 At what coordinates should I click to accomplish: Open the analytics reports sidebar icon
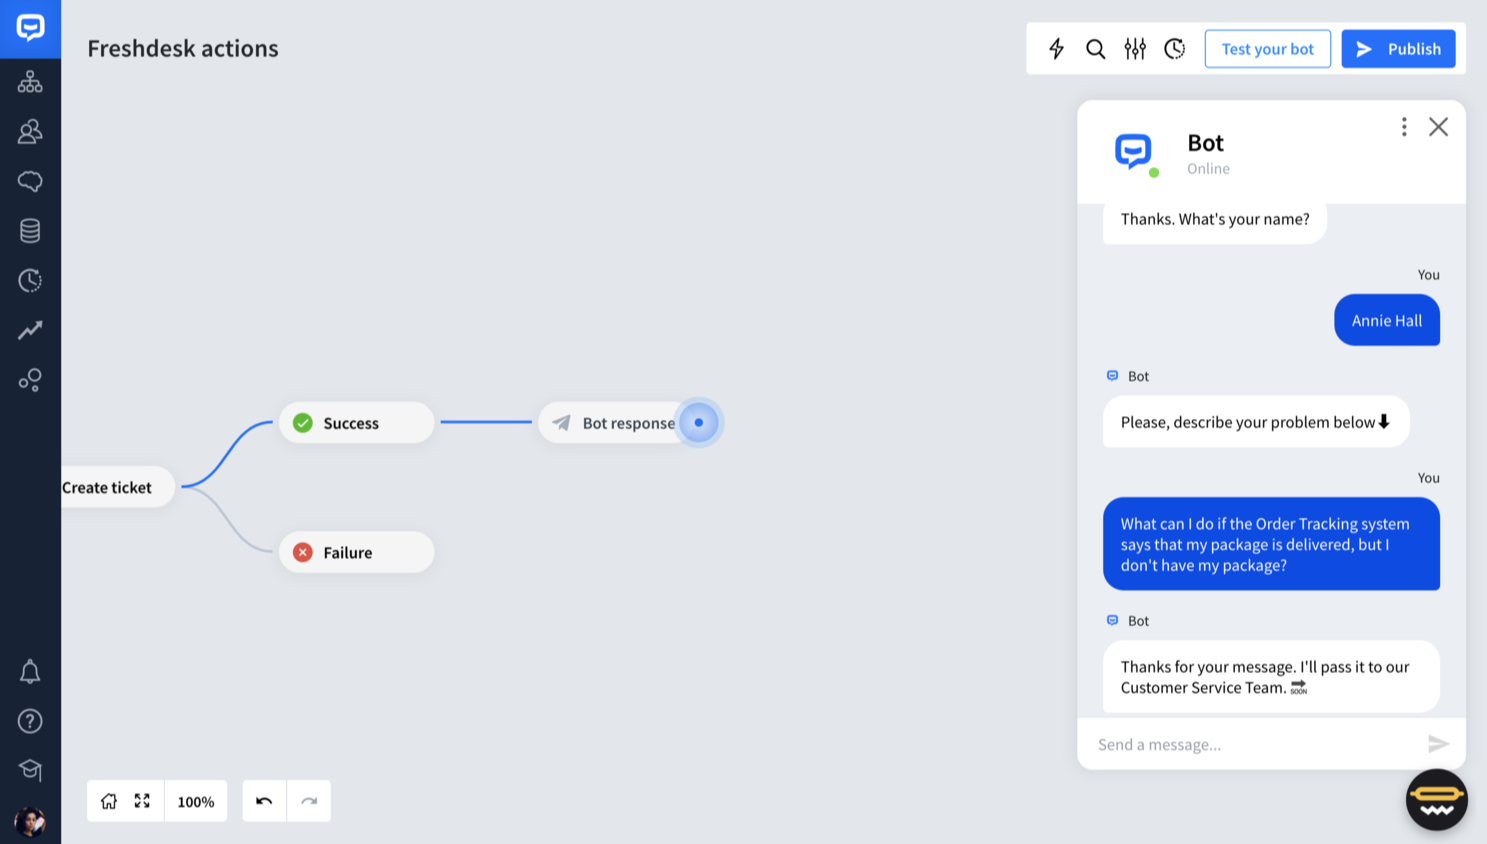tap(30, 330)
